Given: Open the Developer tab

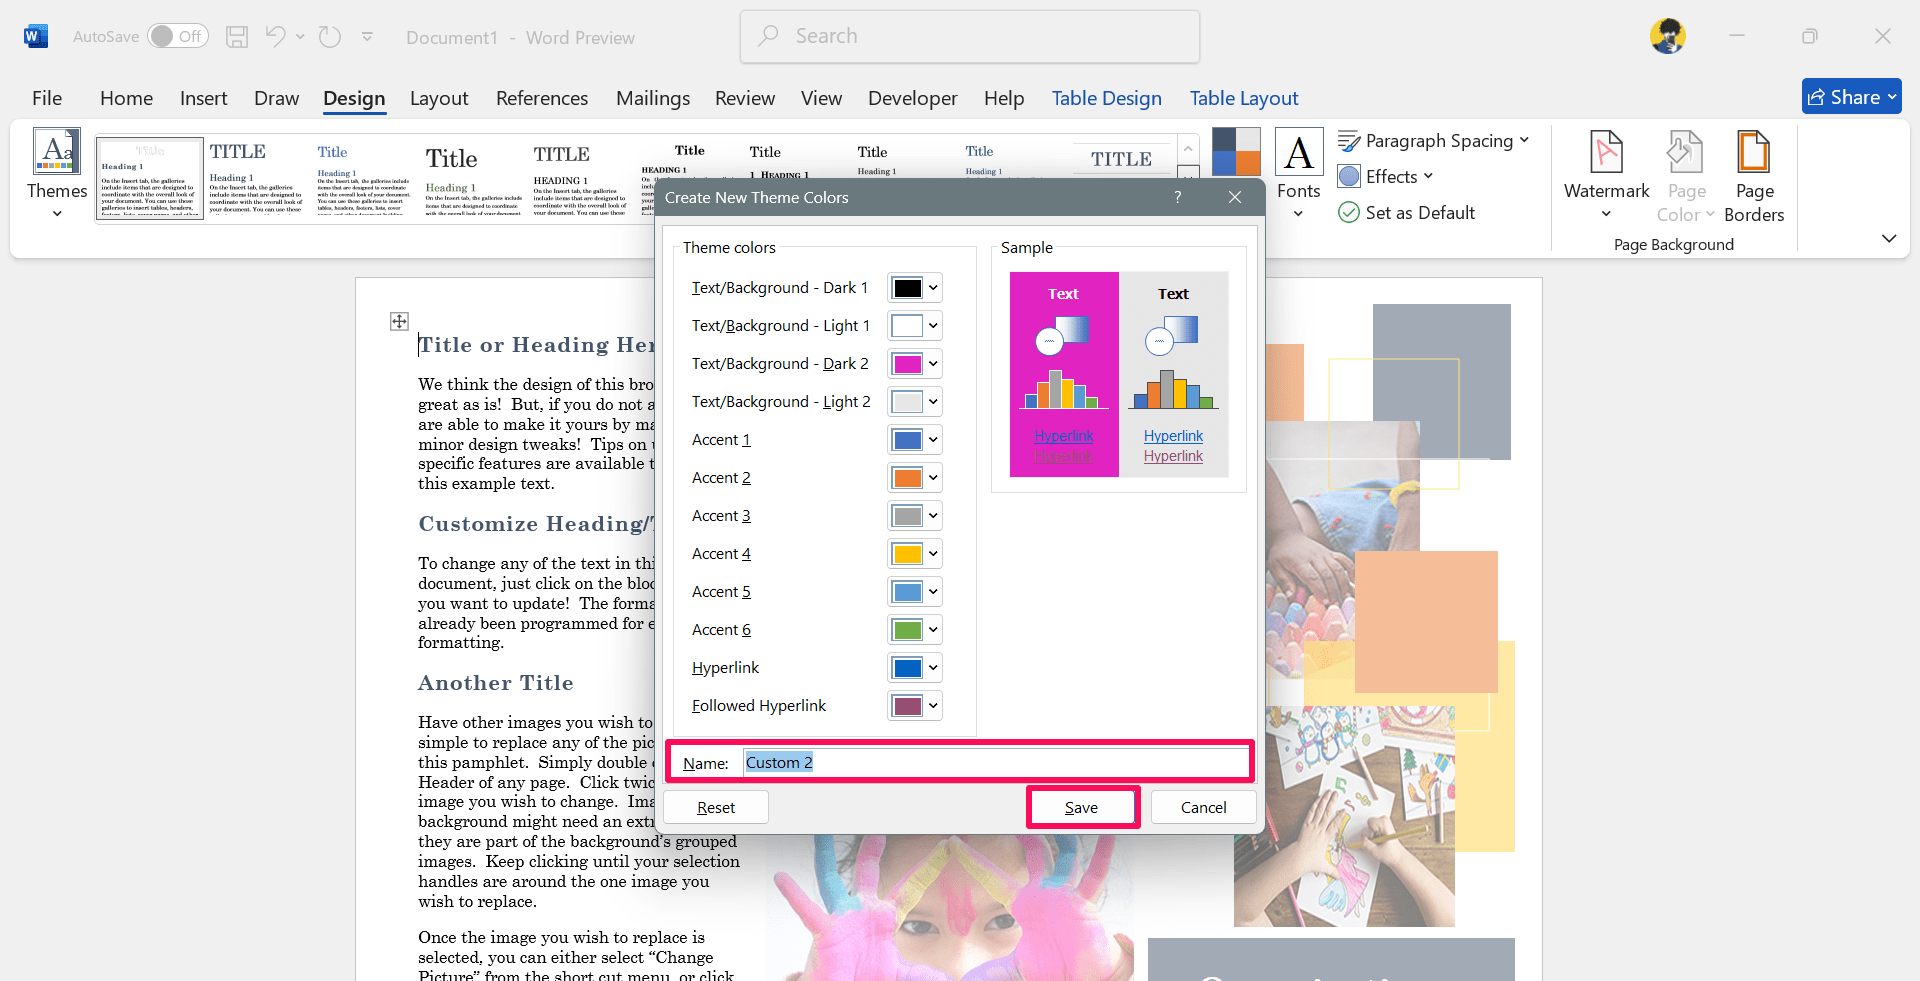Looking at the screenshot, I should click(x=913, y=98).
